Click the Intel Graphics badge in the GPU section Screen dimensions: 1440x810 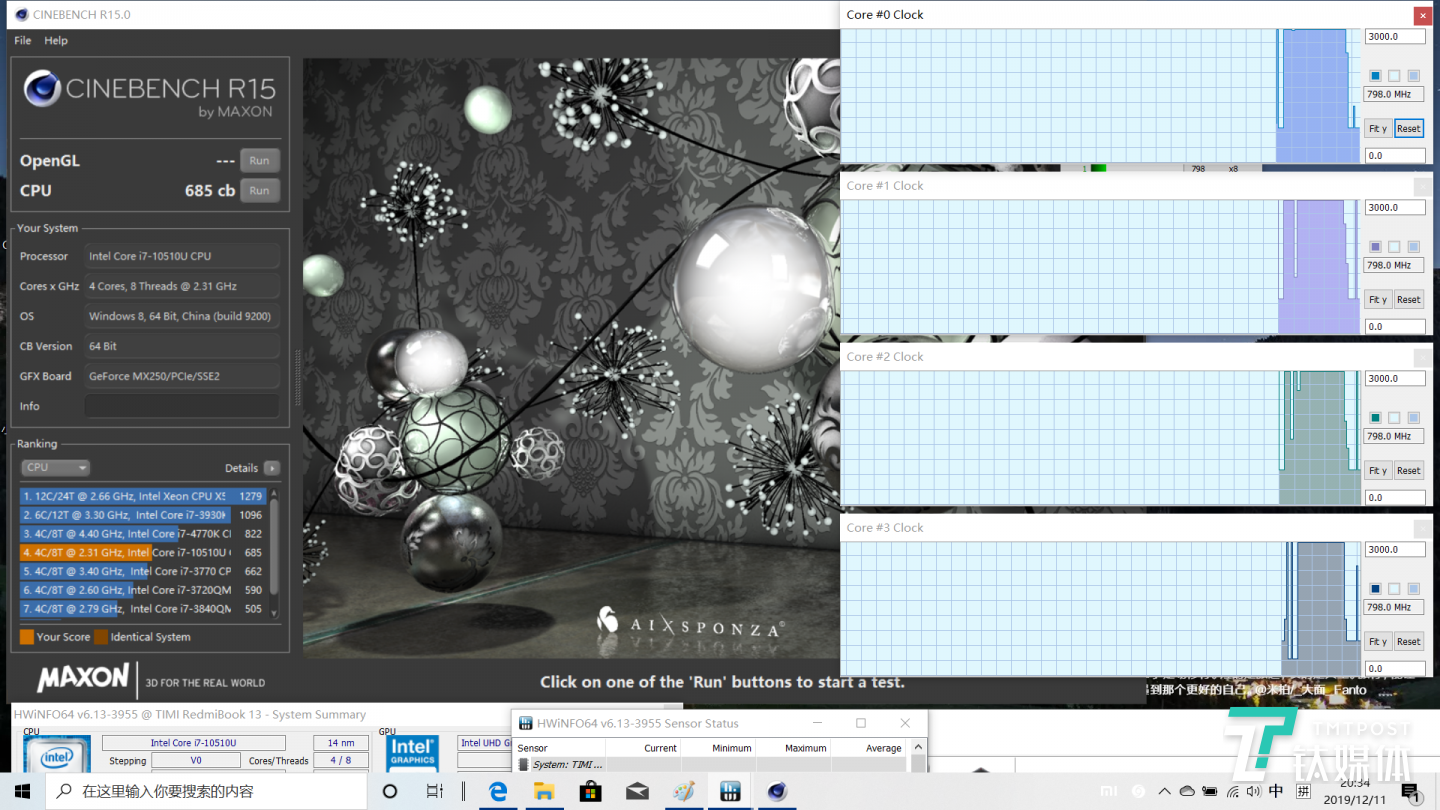pos(412,754)
